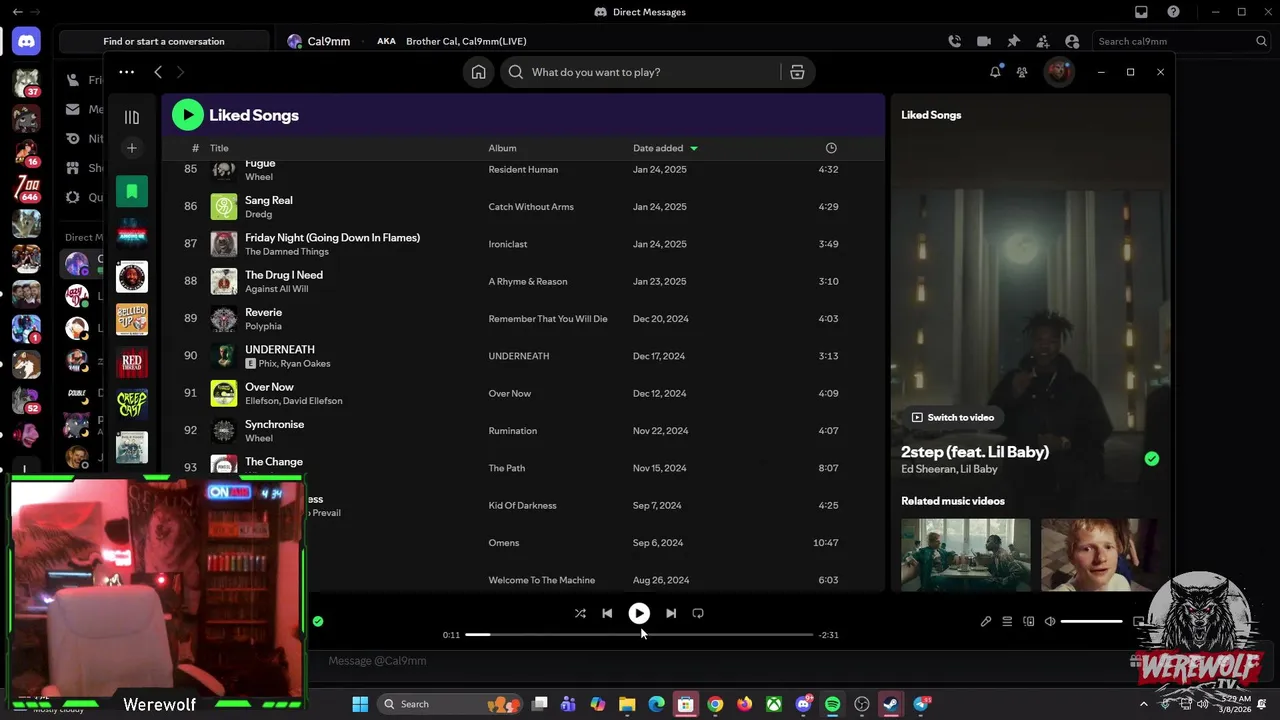Open Over Now album link

(x=510, y=394)
